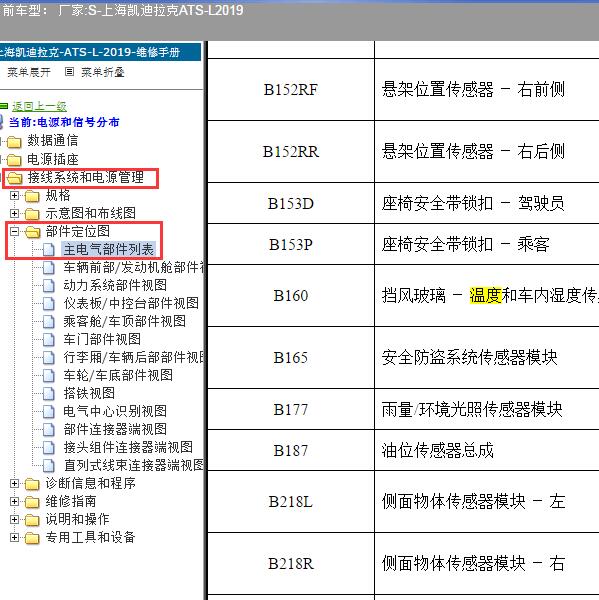Click 油位传感器总成 description
Screen dimensions: 599x600
pyautogui.click(x=437, y=450)
